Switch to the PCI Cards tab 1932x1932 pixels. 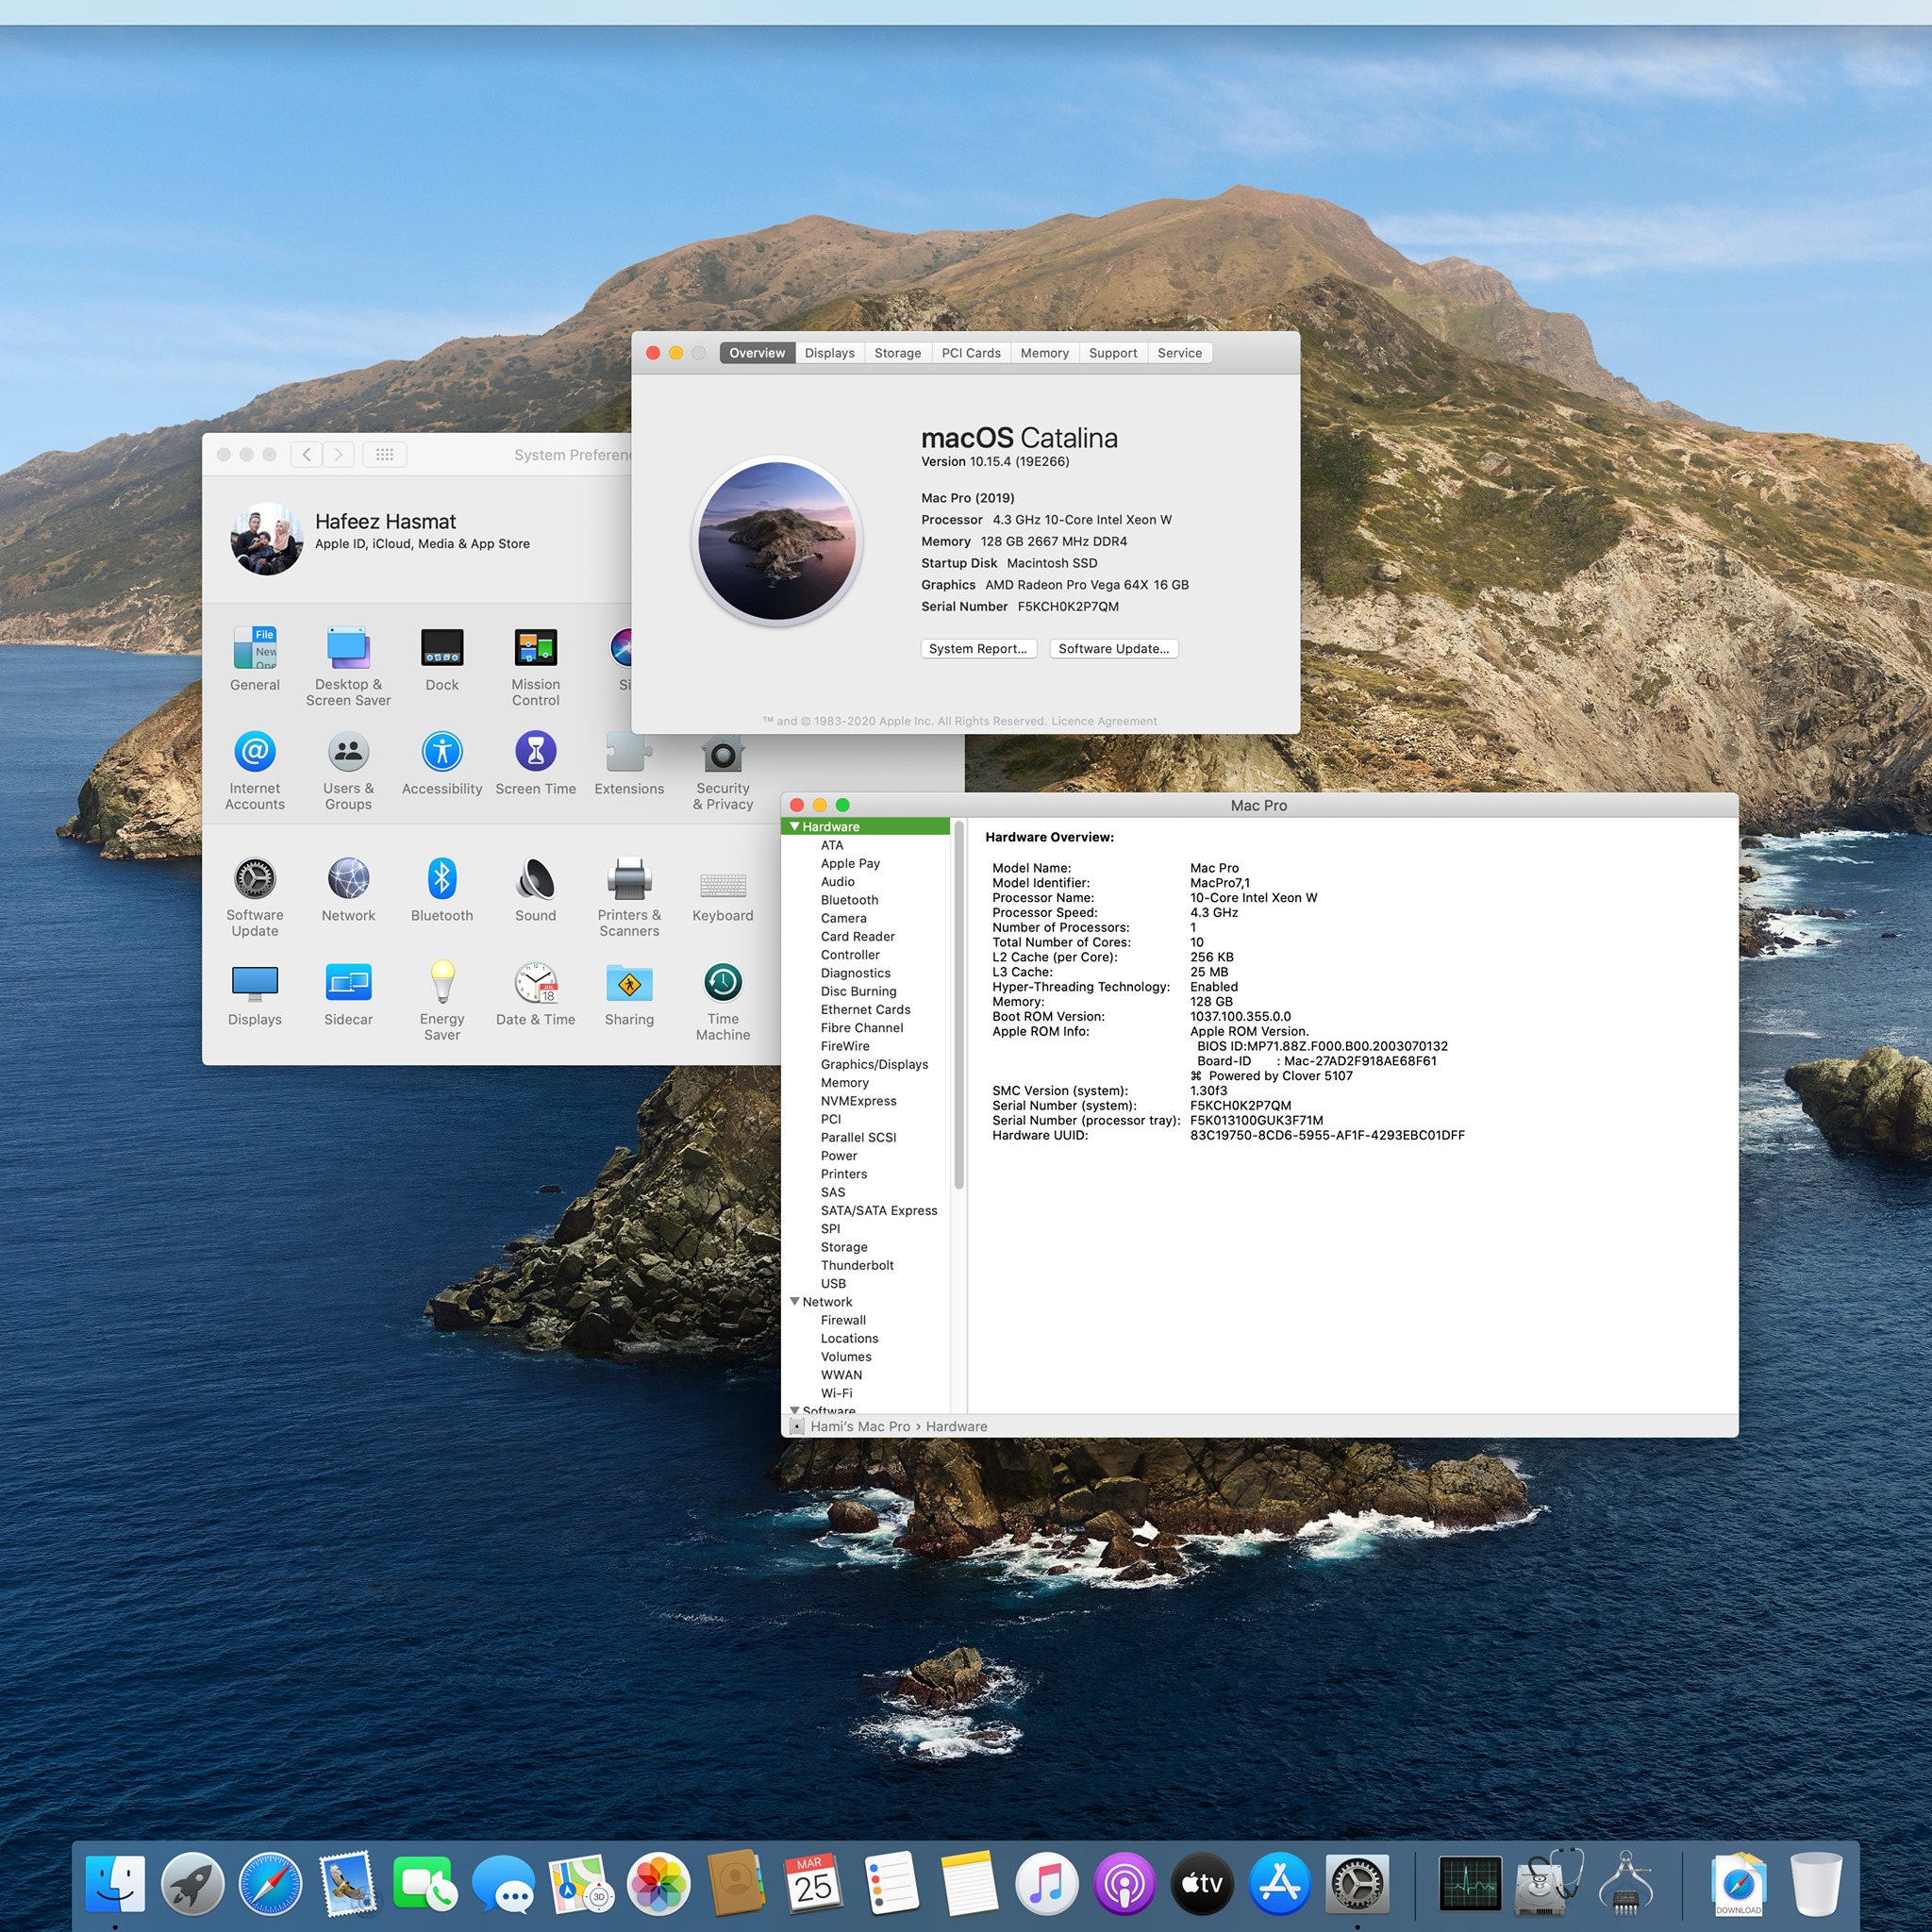[x=971, y=353]
